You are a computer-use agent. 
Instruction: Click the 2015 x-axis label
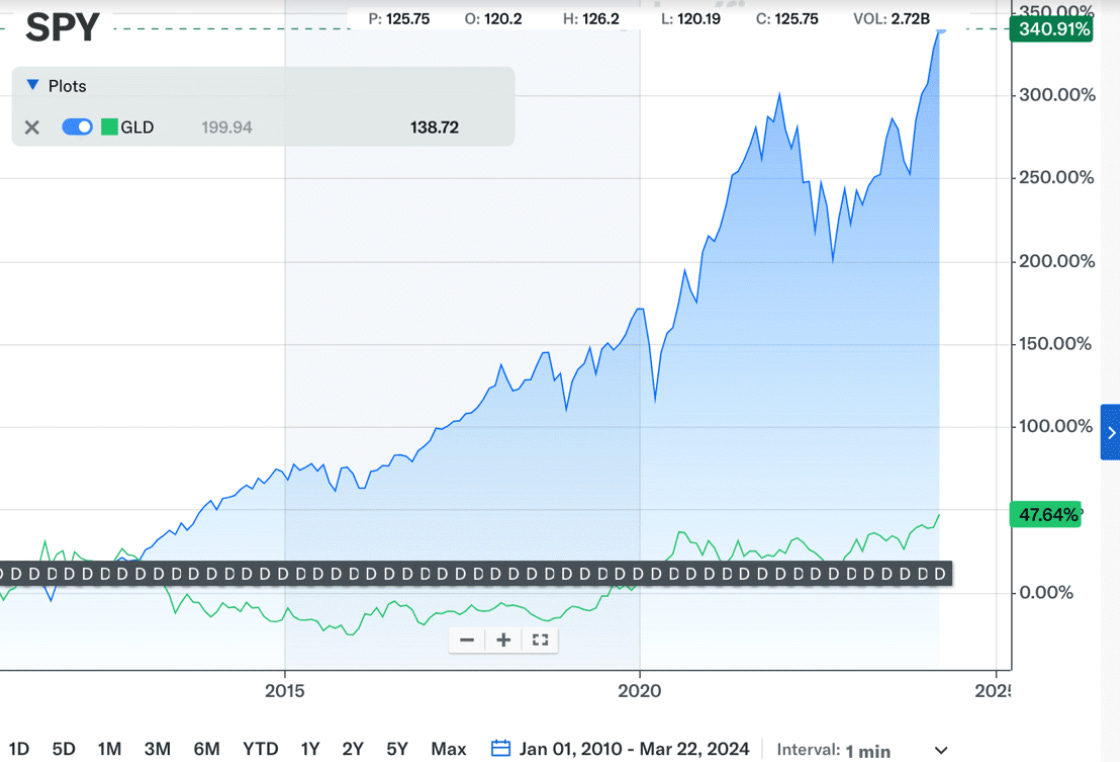point(284,691)
